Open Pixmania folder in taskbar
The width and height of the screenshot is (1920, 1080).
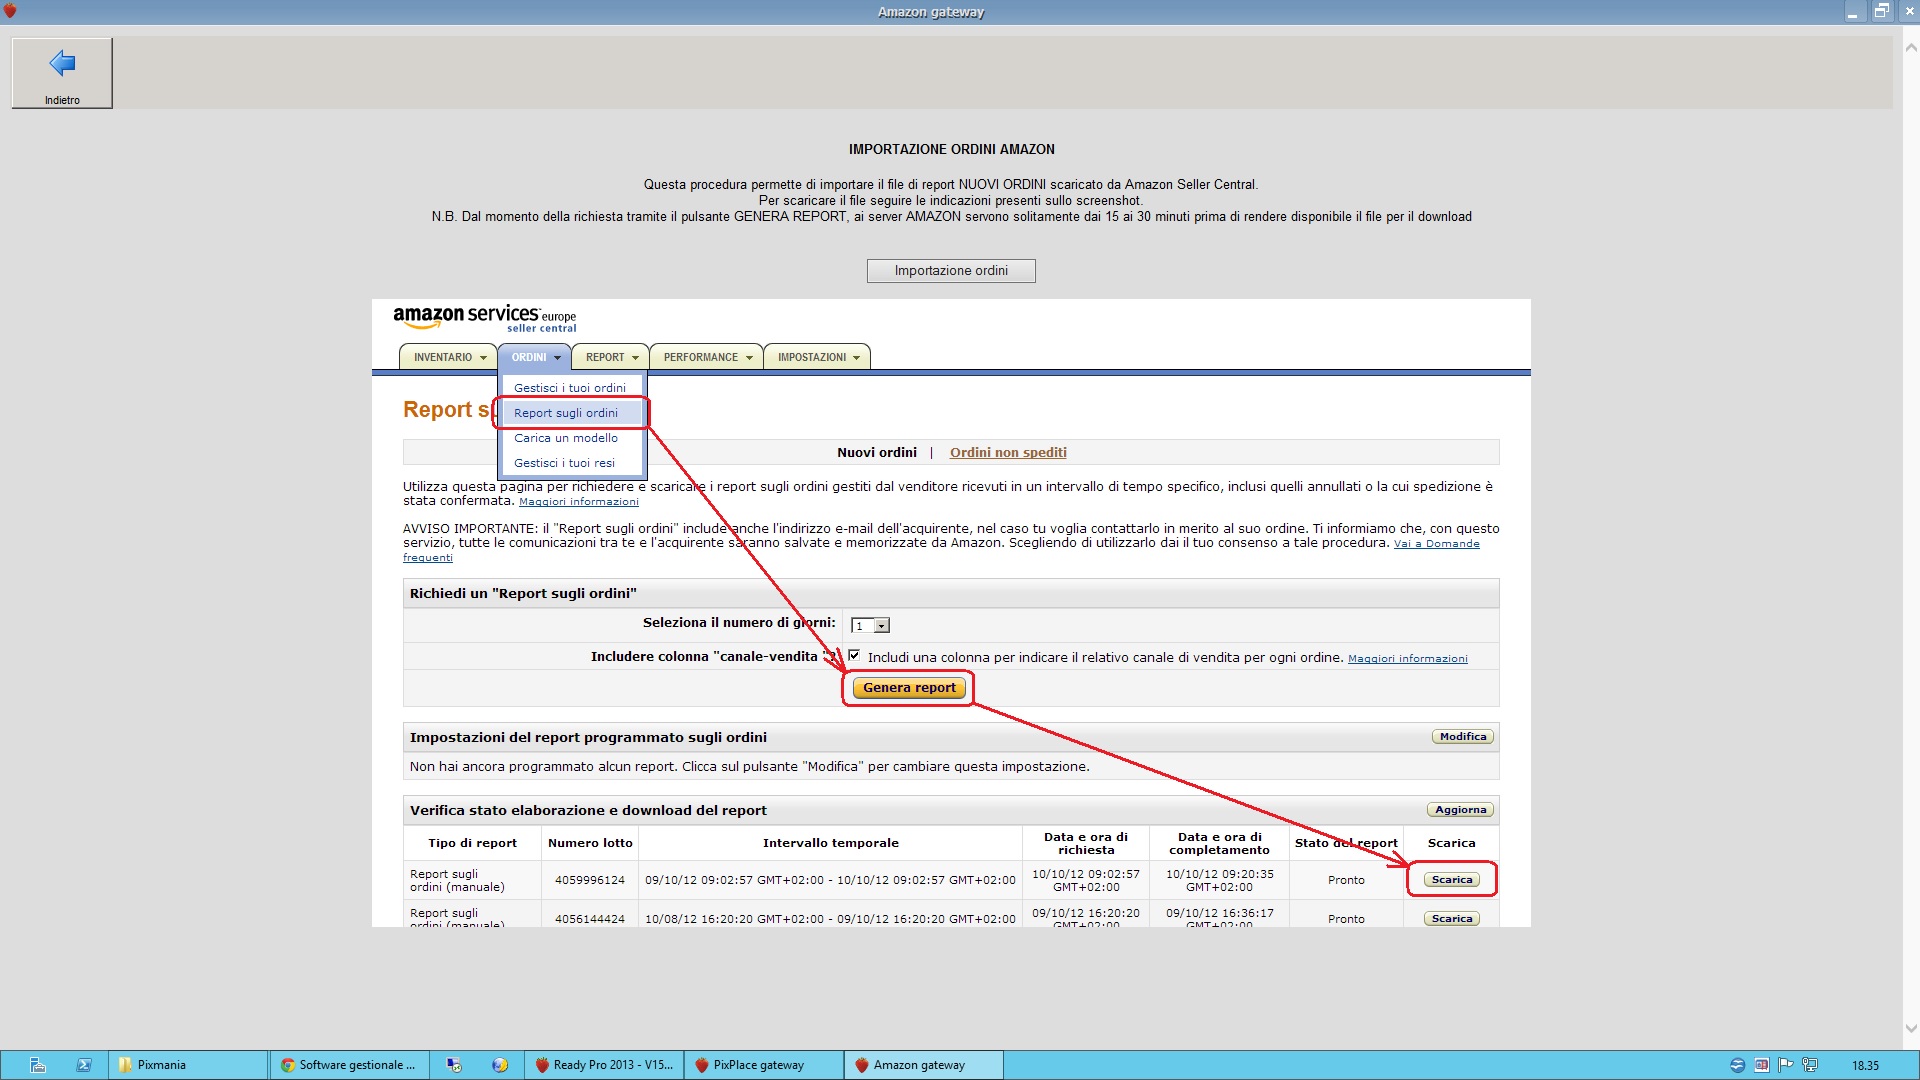(x=160, y=1065)
